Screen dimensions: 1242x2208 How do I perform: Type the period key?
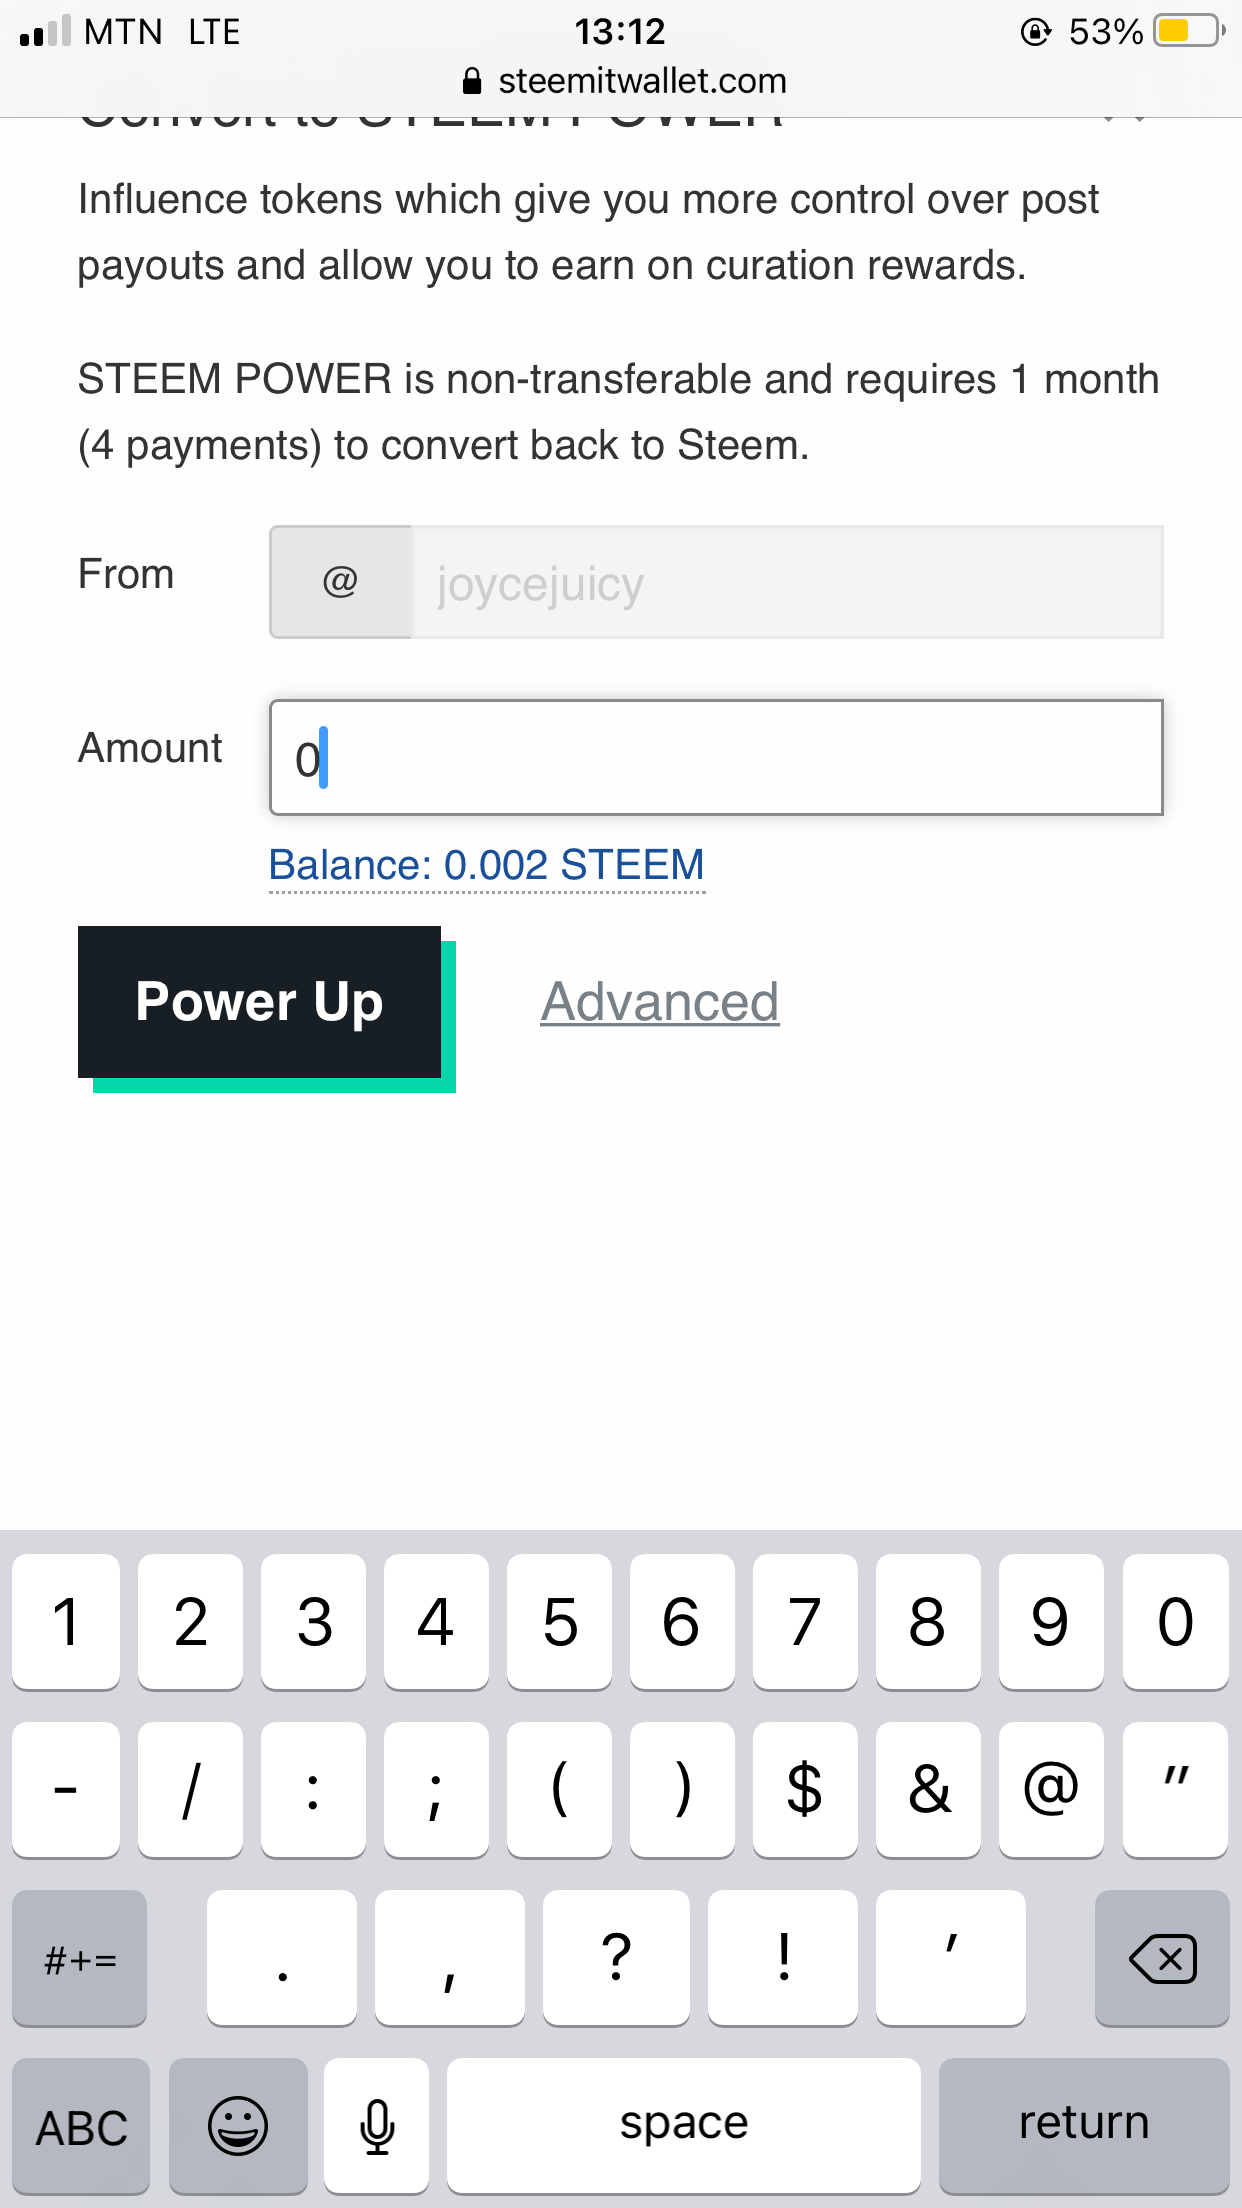(x=282, y=1958)
